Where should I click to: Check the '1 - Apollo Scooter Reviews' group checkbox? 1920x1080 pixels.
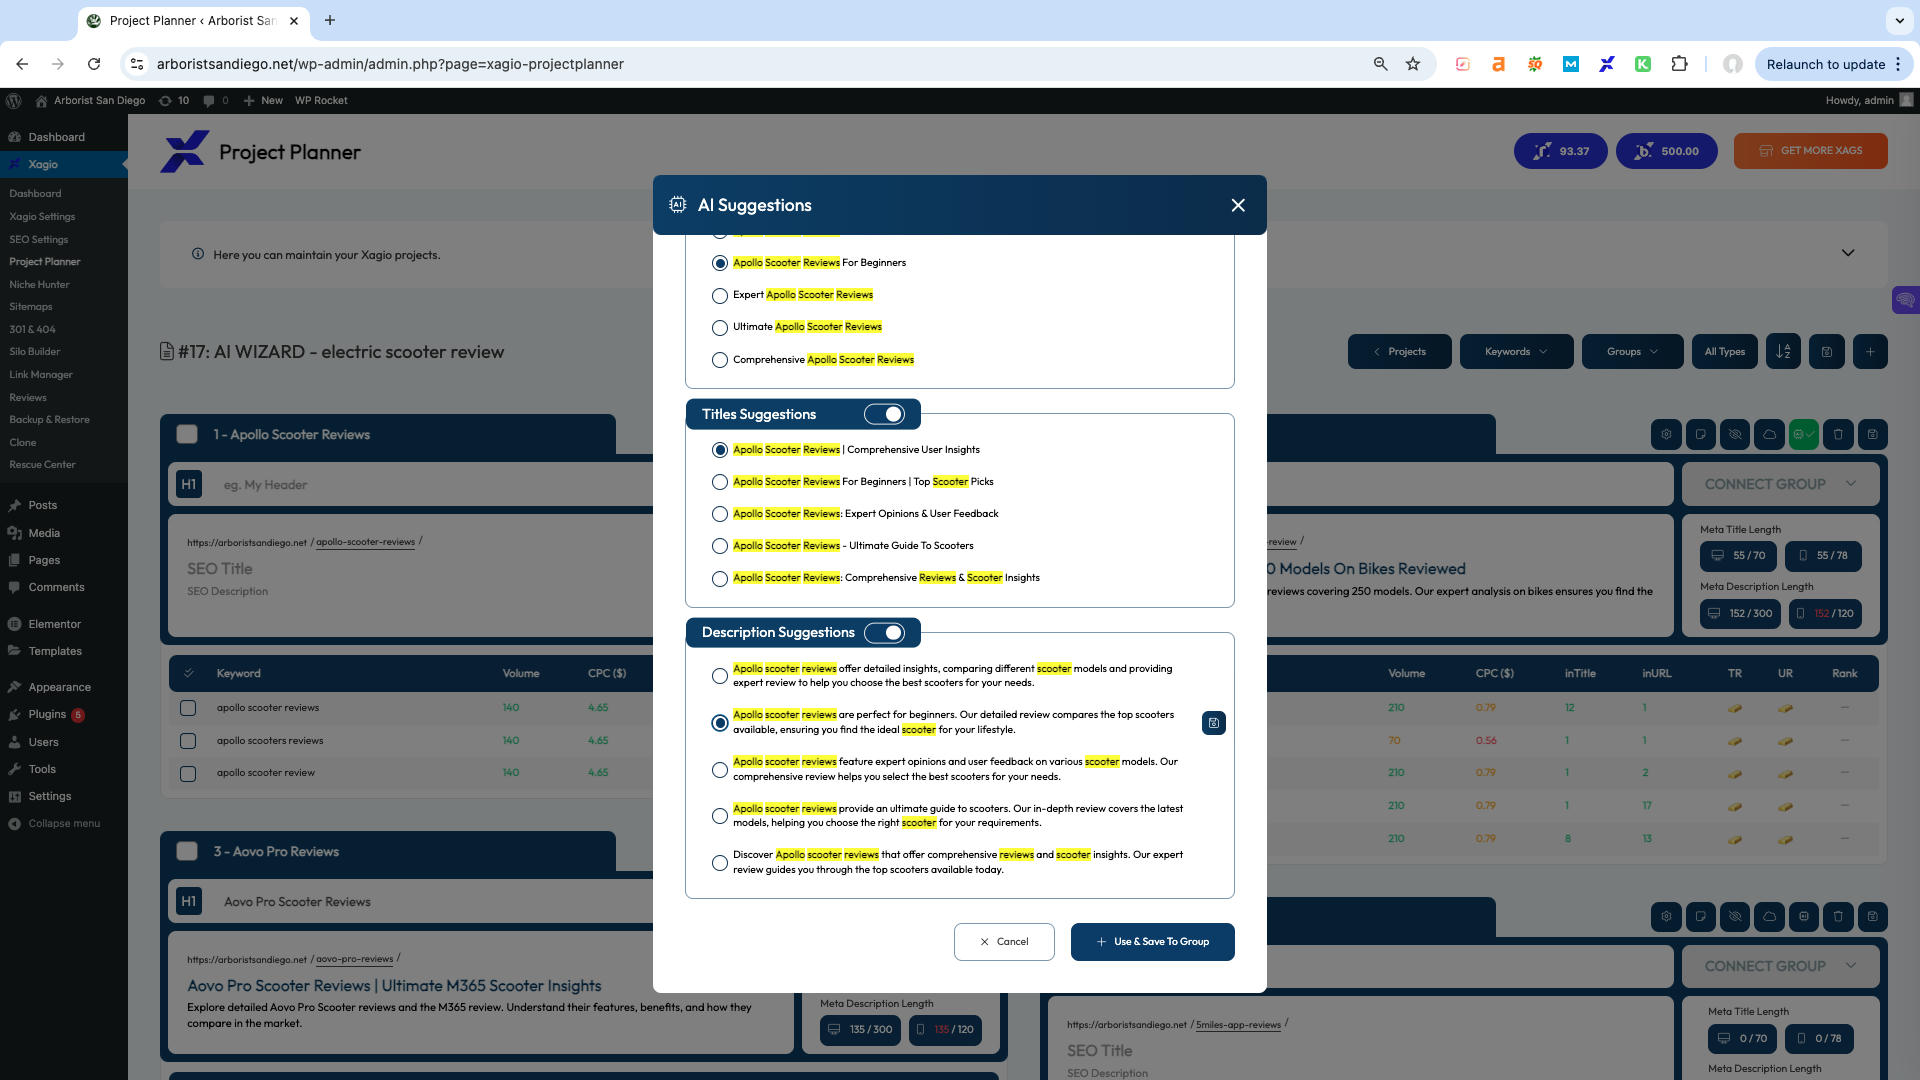click(x=187, y=434)
